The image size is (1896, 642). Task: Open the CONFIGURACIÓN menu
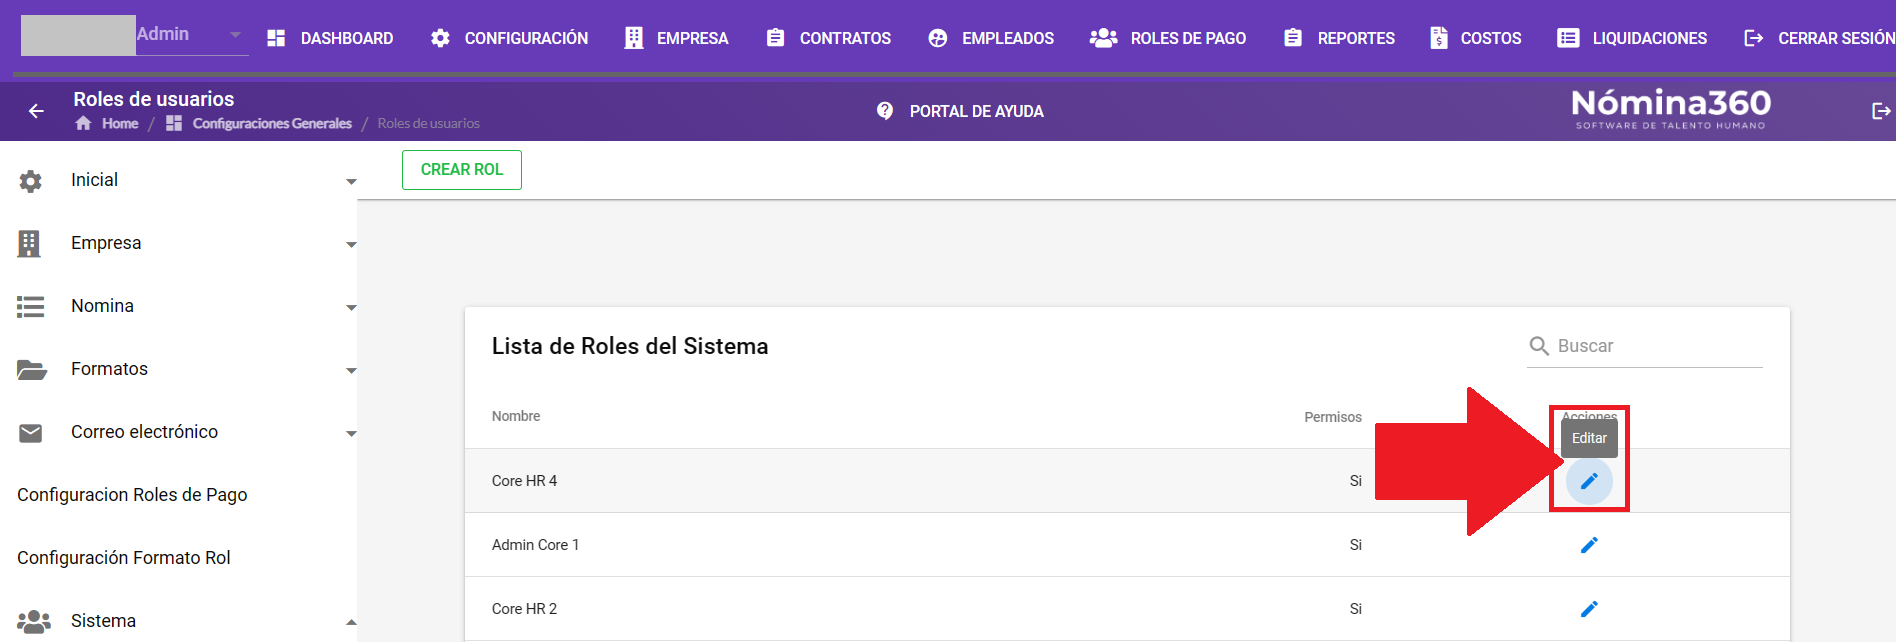[526, 38]
